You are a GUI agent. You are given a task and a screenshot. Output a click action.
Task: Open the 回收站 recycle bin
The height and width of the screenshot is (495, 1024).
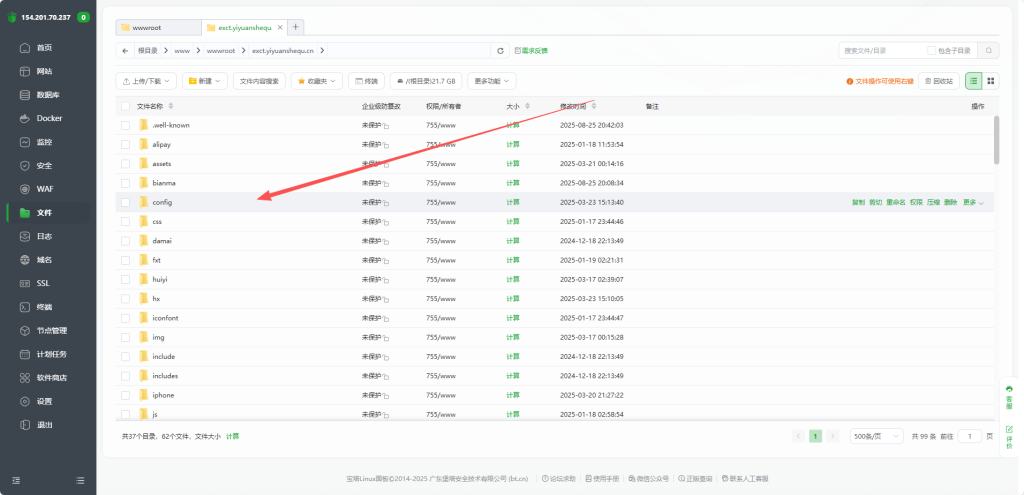click(939, 81)
